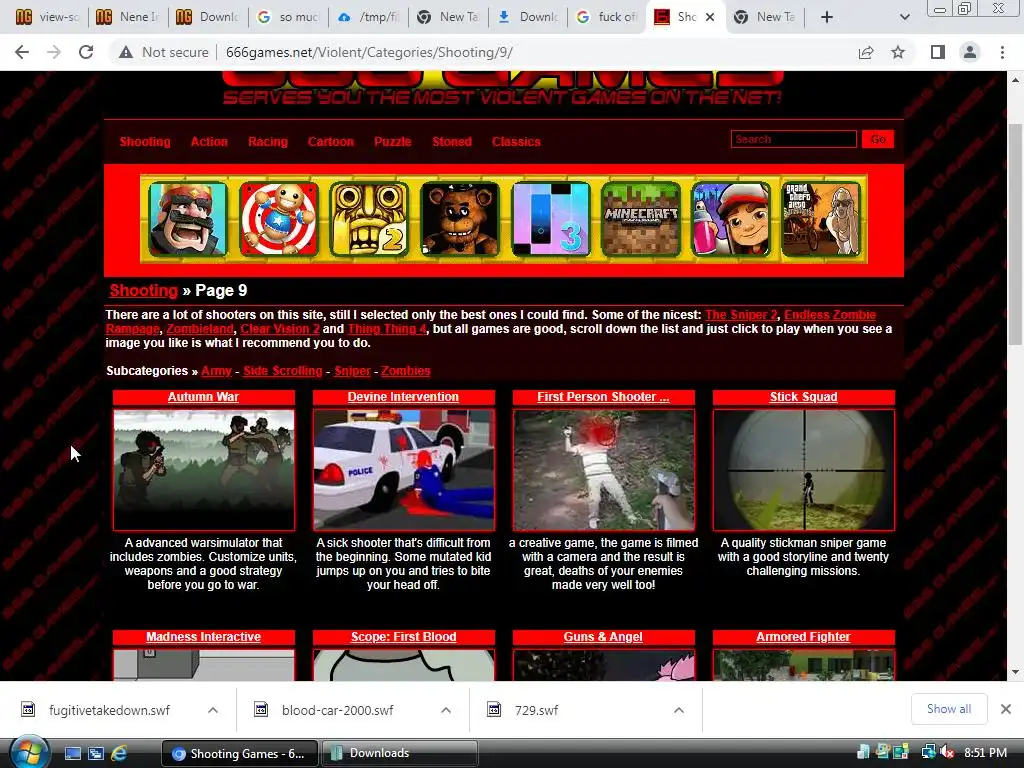Open the browser side panel
1024x768 pixels.
[x=938, y=52]
